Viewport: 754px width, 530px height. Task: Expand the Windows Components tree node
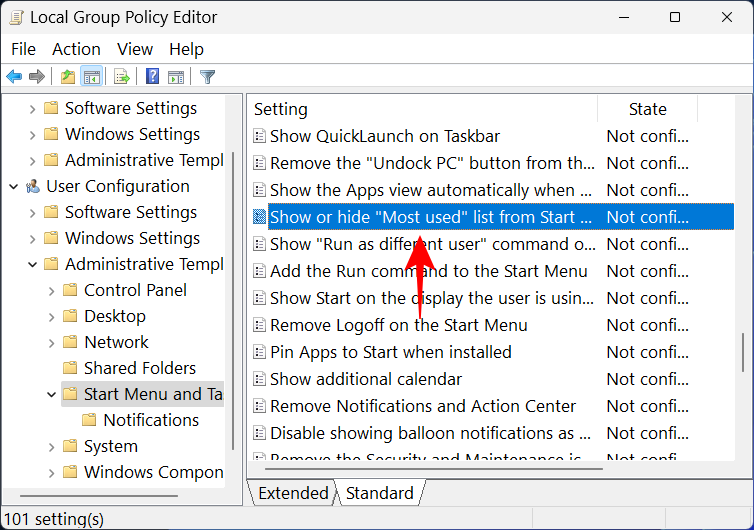tap(51, 472)
